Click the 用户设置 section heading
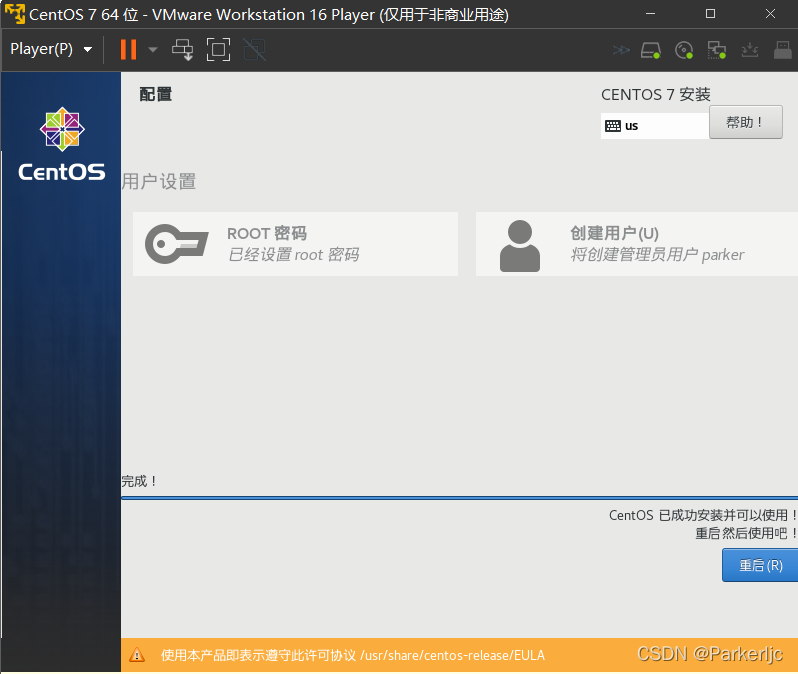Image resolution: width=798 pixels, height=674 pixels. coord(159,181)
